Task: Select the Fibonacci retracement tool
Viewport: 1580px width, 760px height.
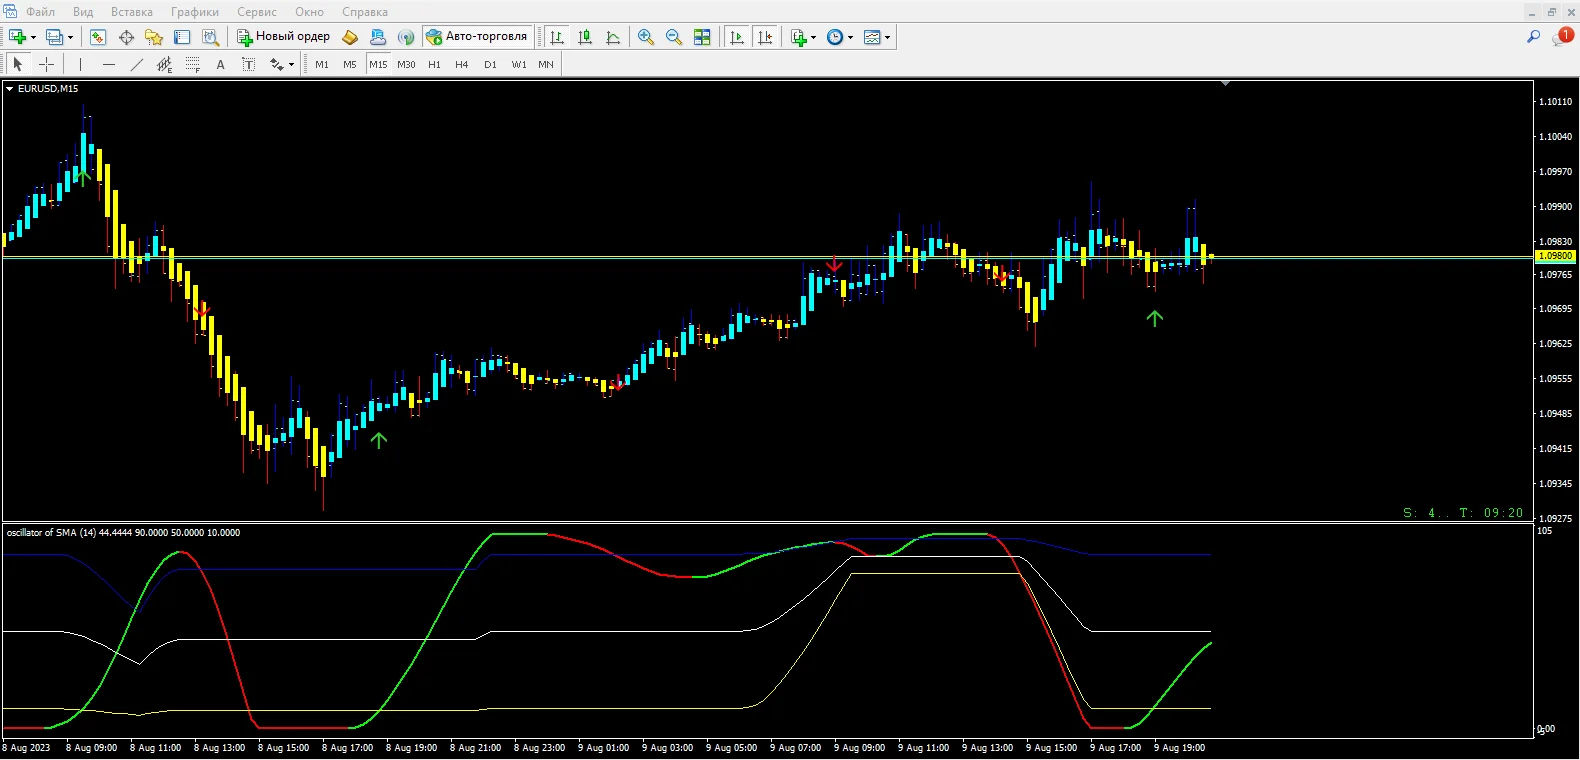Action: click(193, 64)
